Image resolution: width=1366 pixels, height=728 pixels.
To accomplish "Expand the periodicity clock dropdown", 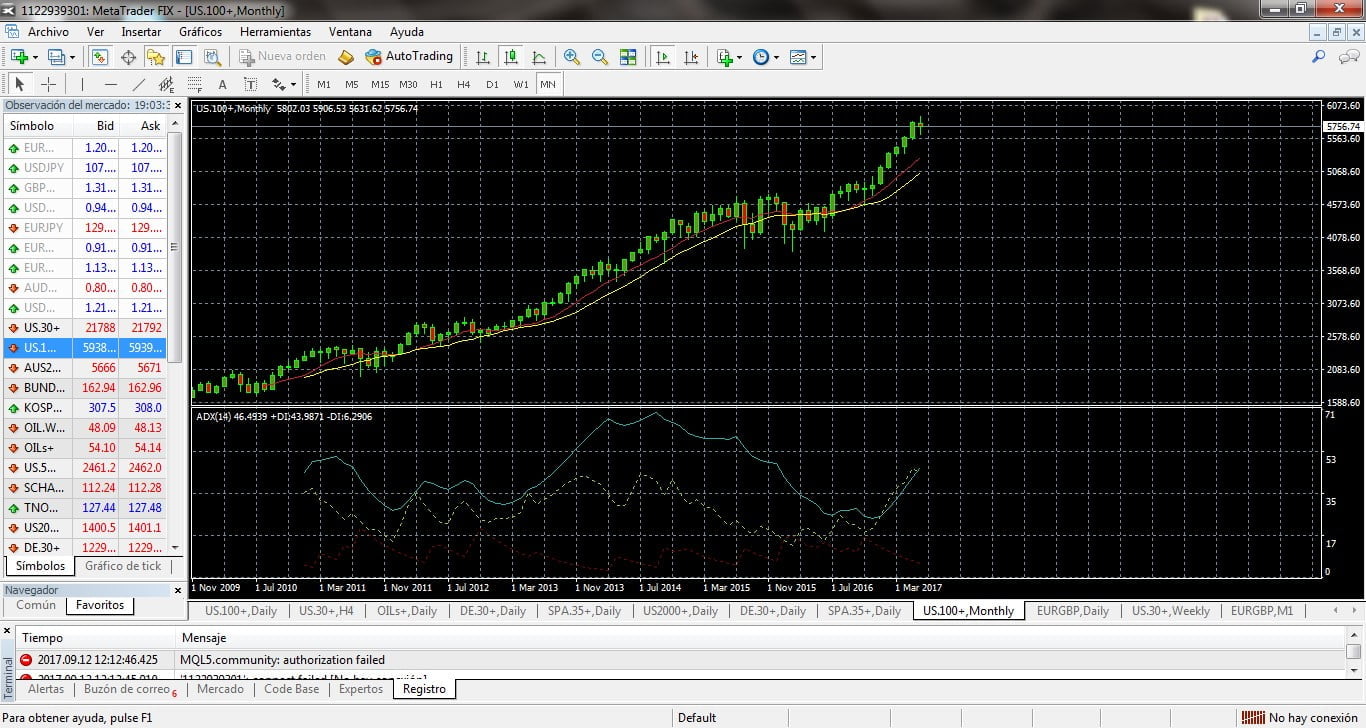I will pos(776,58).
